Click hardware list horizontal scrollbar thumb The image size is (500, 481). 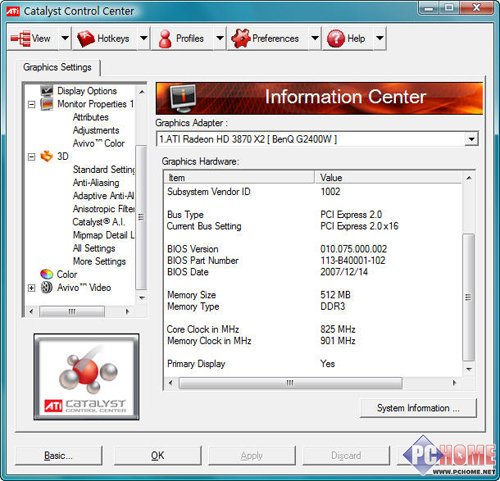point(290,383)
